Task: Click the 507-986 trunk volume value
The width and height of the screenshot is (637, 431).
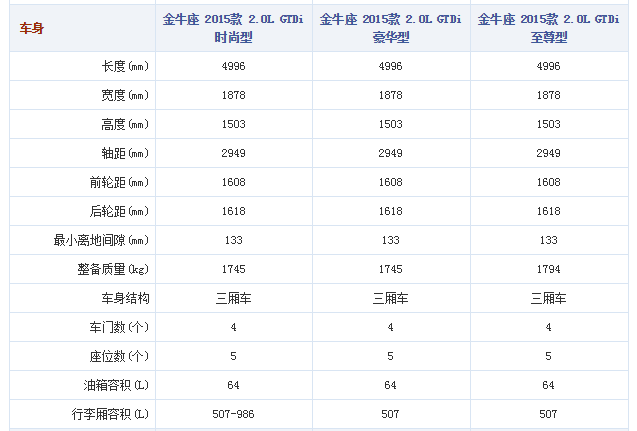Action: click(x=233, y=414)
